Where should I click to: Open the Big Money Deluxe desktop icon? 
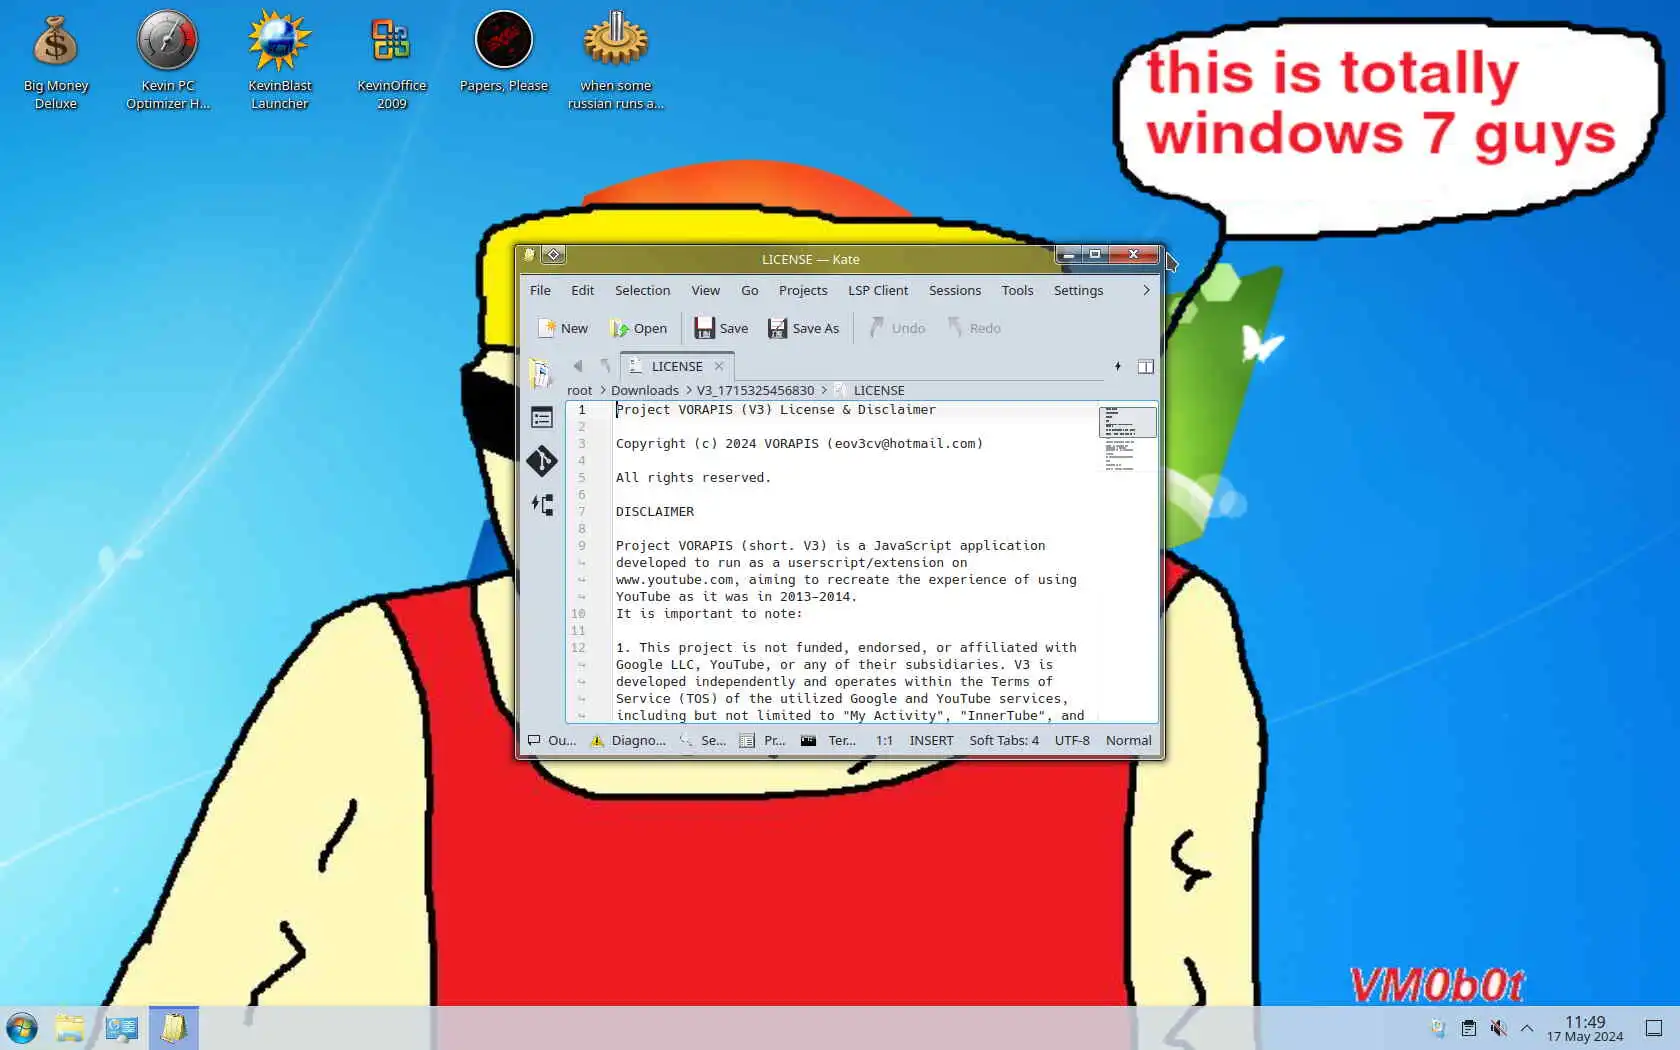click(56, 60)
